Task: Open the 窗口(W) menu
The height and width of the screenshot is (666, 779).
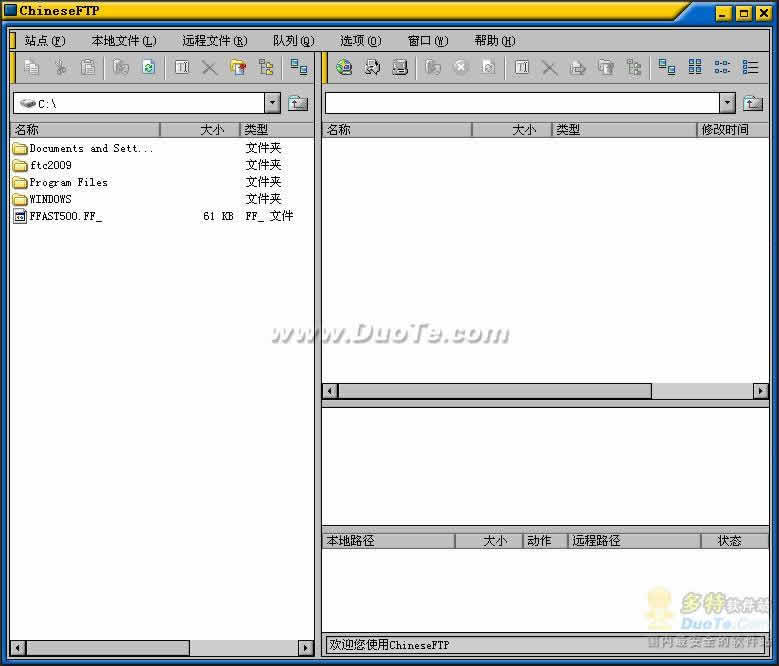Action: click(x=428, y=41)
